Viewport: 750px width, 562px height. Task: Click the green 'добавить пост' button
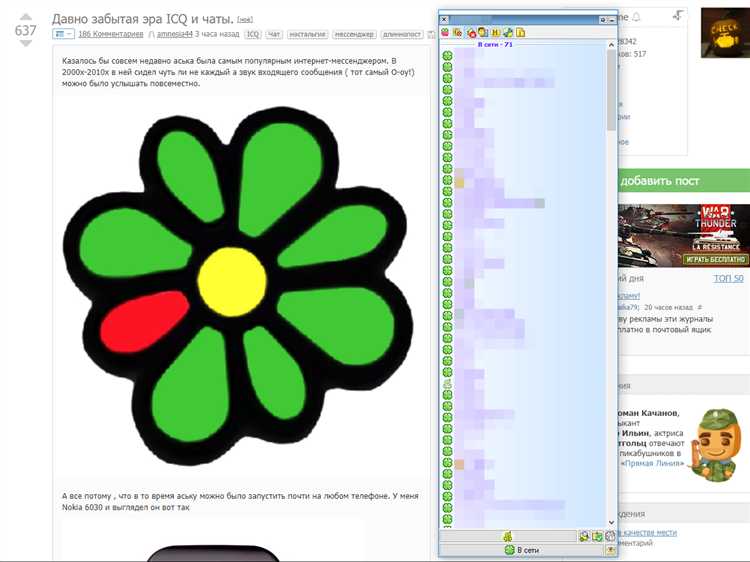[684, 181]
